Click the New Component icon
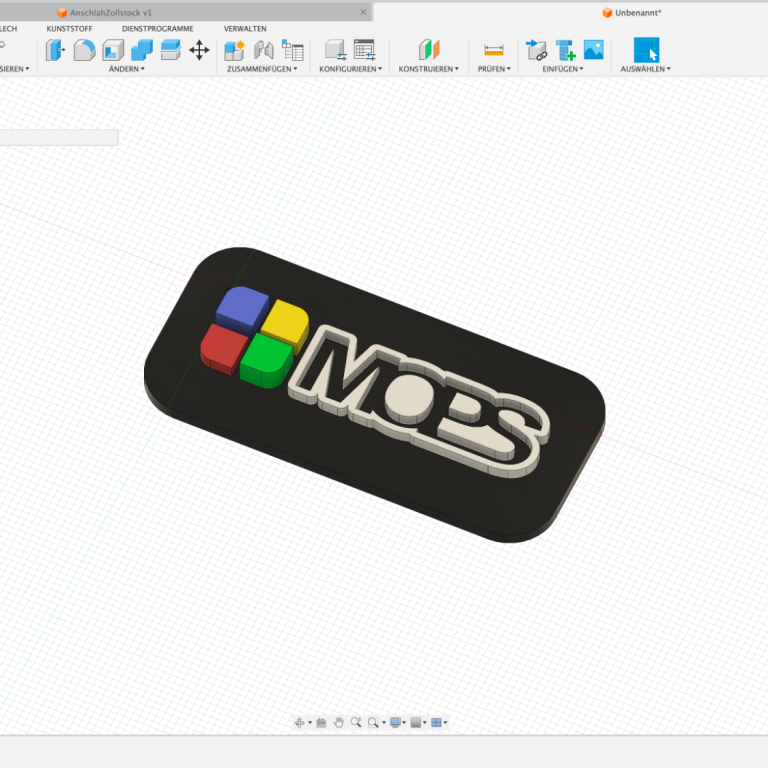Image resolution: width=768 pixels, height=768 pixels. pyautogui.click(x=235, y=50)
